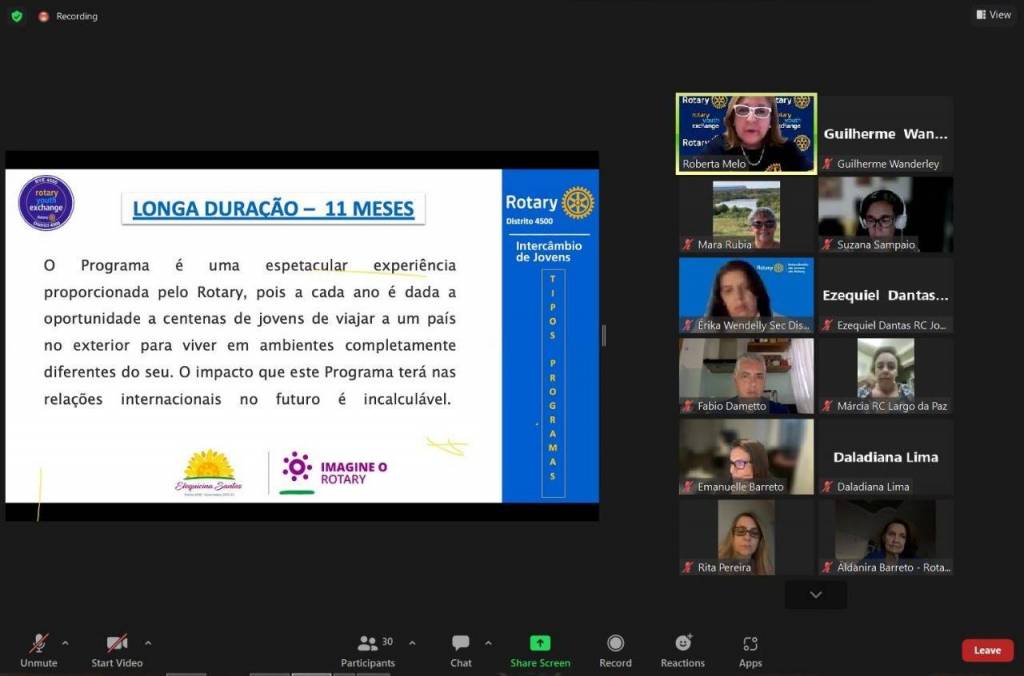Open the View menu at top right
This screenshot has width=1024, height=676.
(993, 15)
